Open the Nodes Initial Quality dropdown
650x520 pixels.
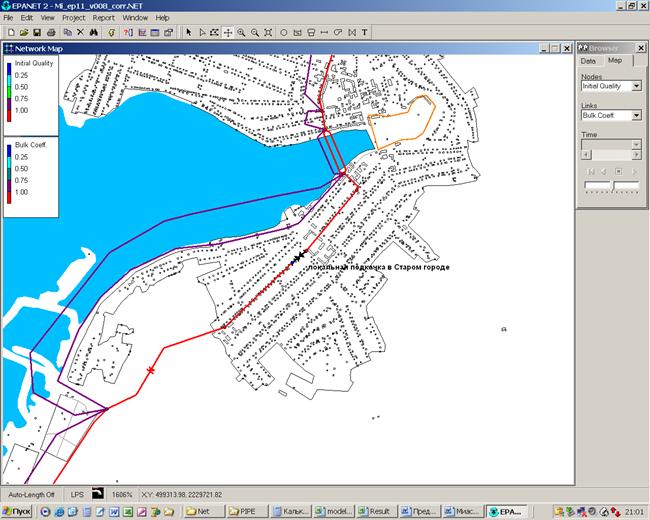click(x=636, y=86)
